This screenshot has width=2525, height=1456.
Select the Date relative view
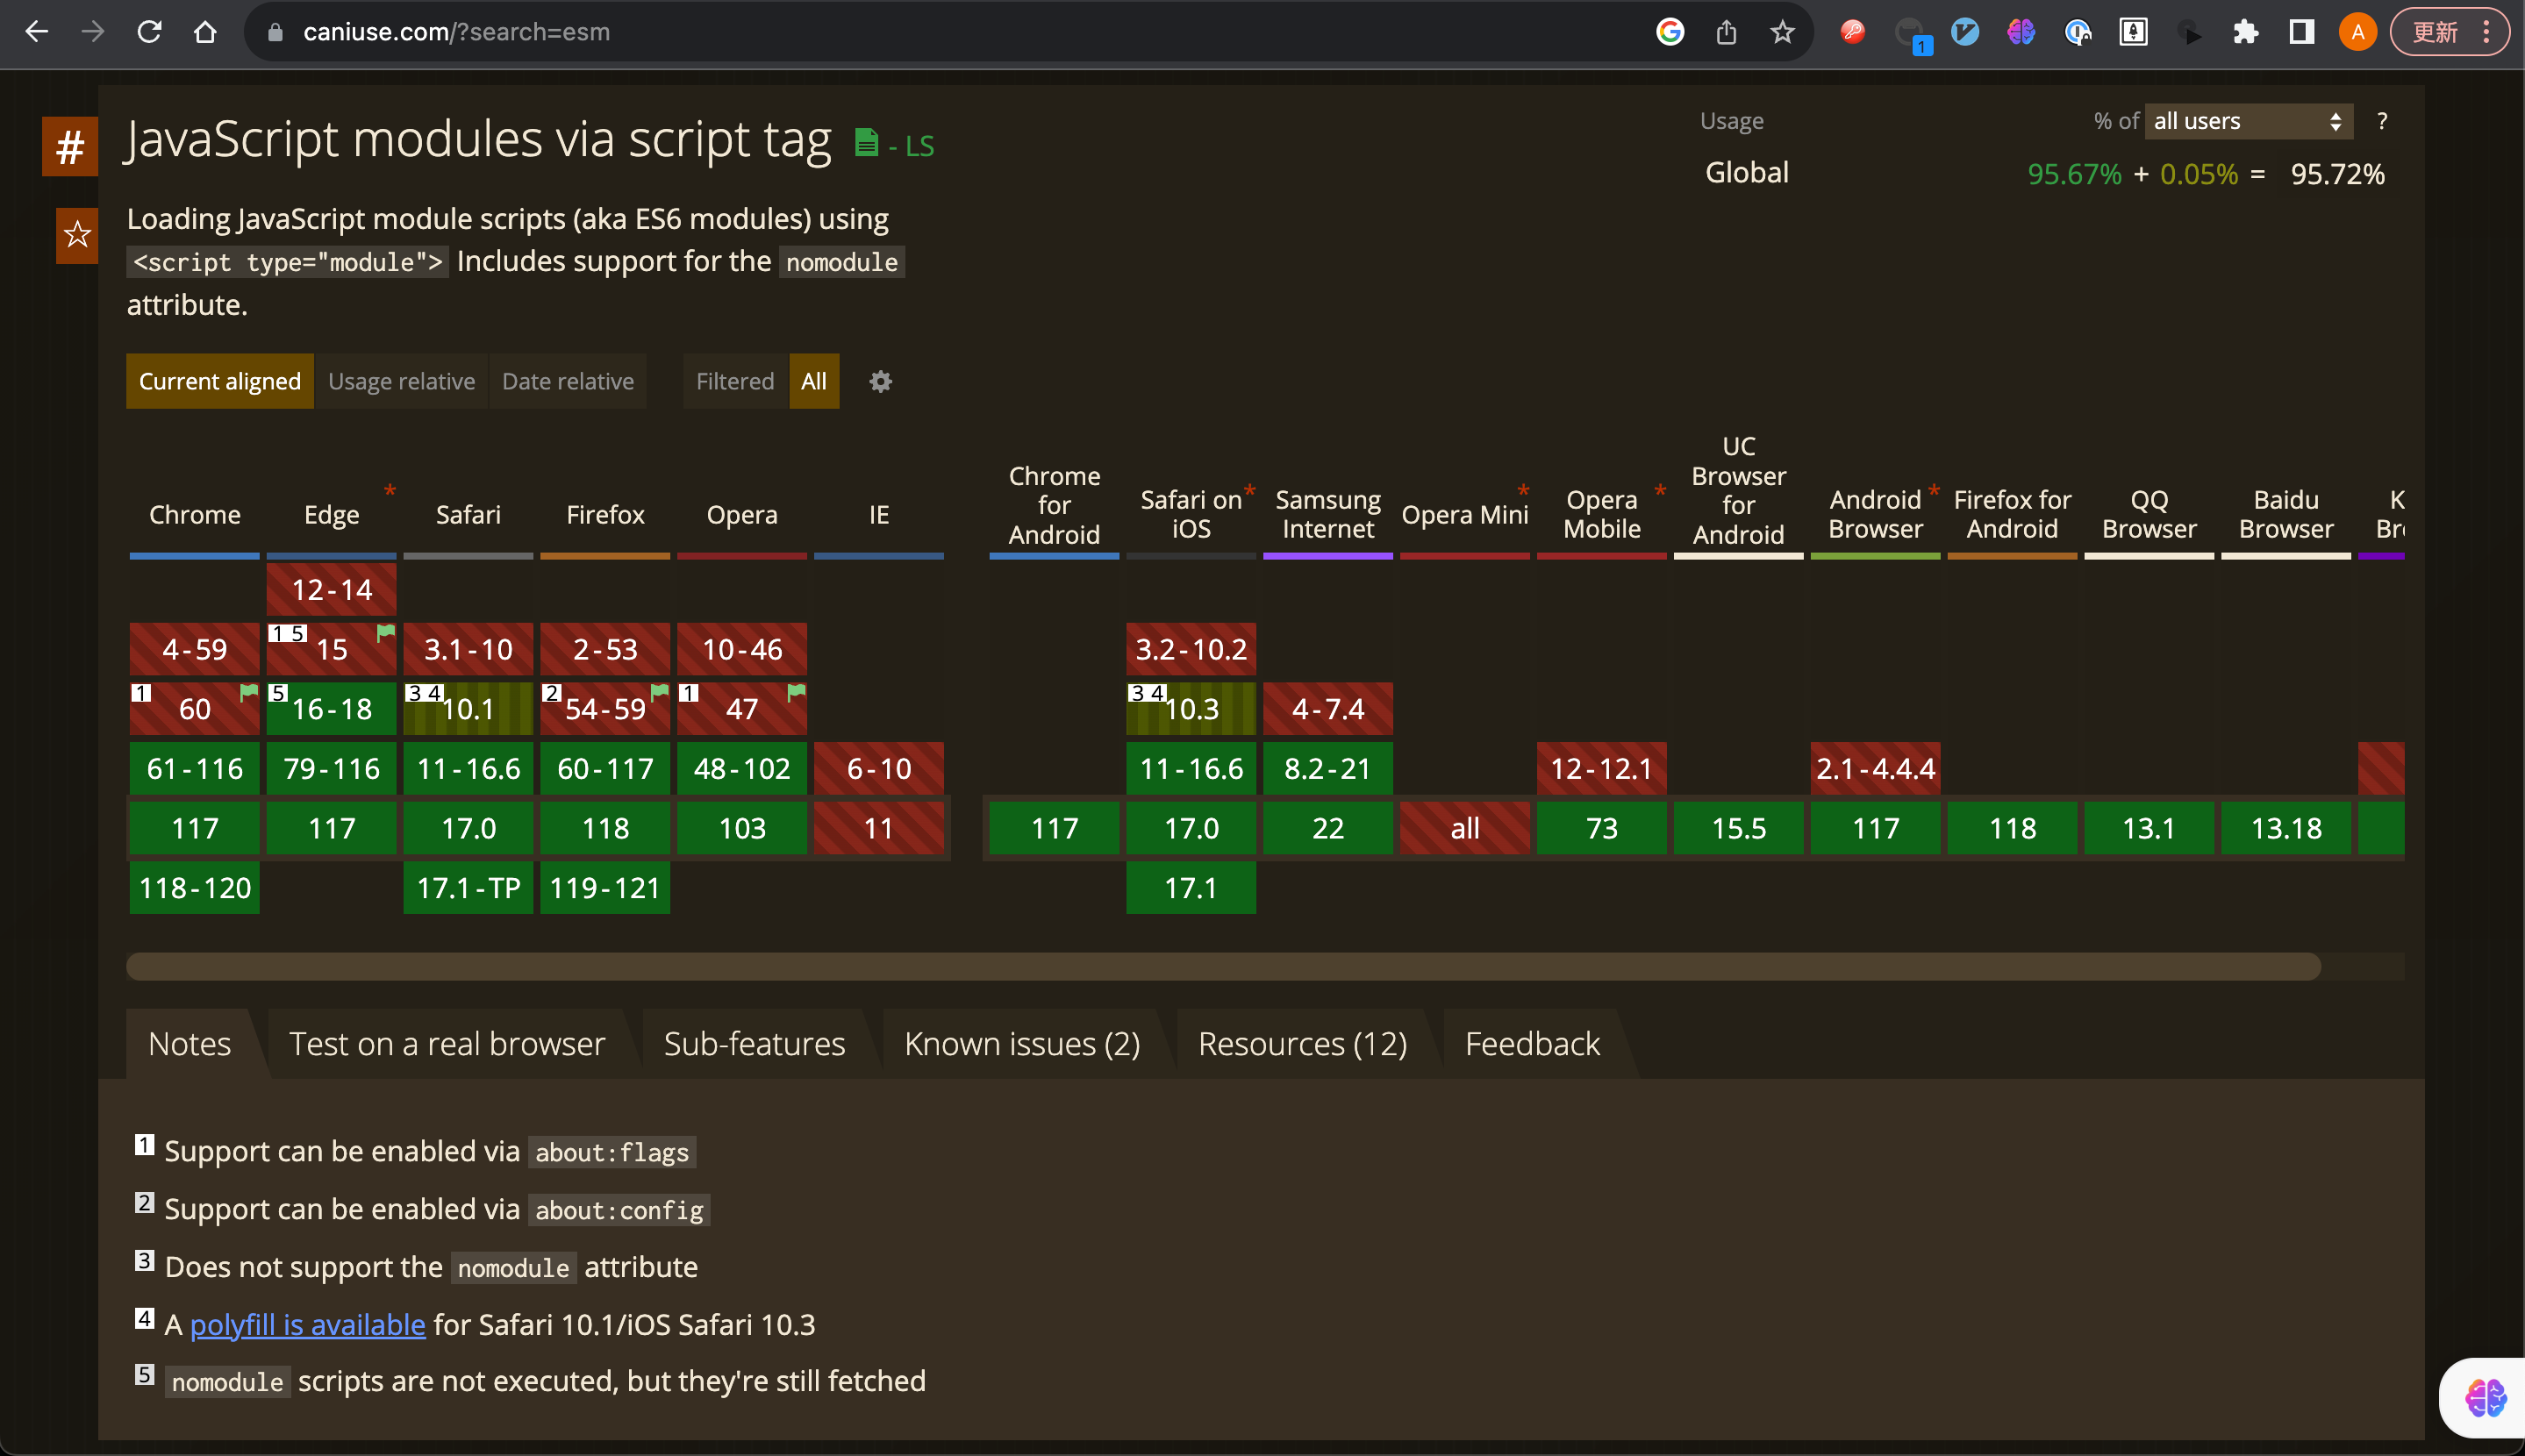(x=567, y=381)
